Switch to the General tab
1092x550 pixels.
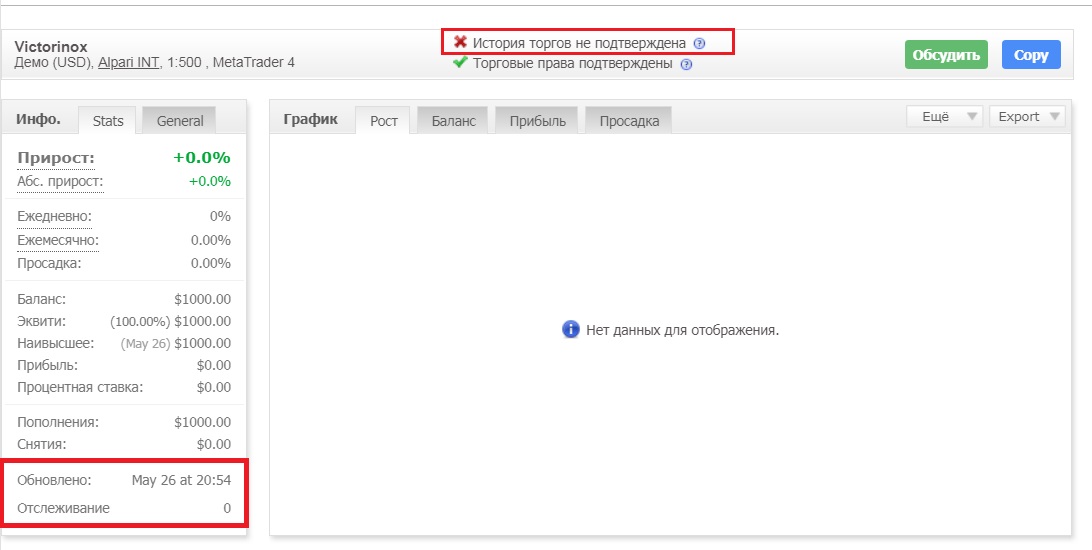(180, 120)
